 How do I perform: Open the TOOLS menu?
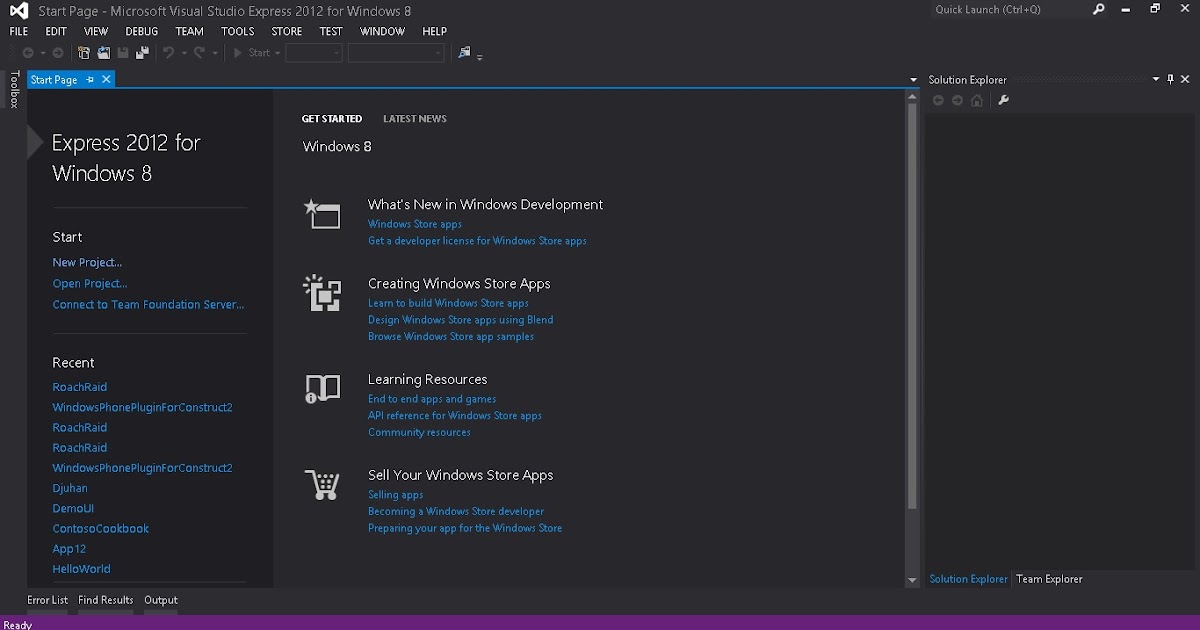pyautogui.click(x=238, y=31)
